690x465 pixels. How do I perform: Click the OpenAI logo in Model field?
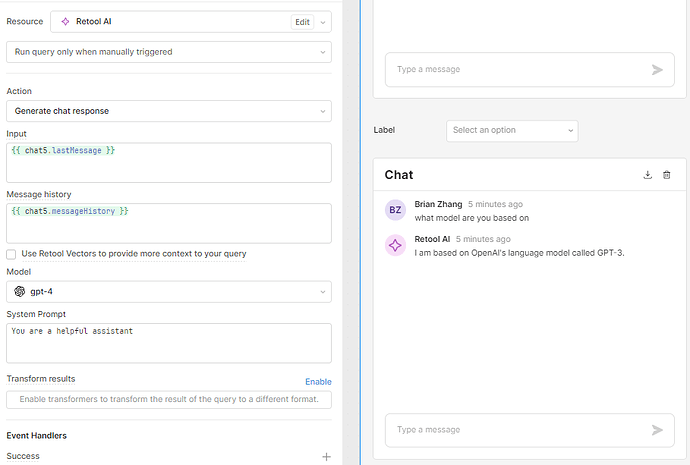click(20, 291)
